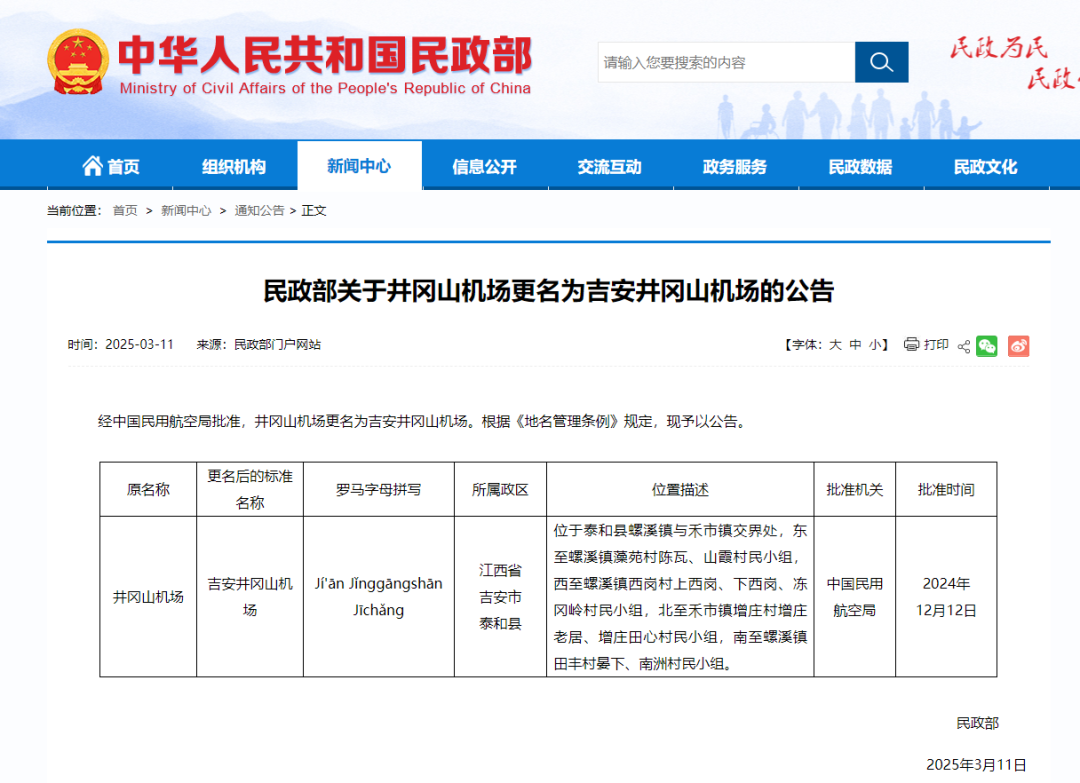
Task: Click the cell 江西省 吉安市 泰和县
Action: coord(500,597)
